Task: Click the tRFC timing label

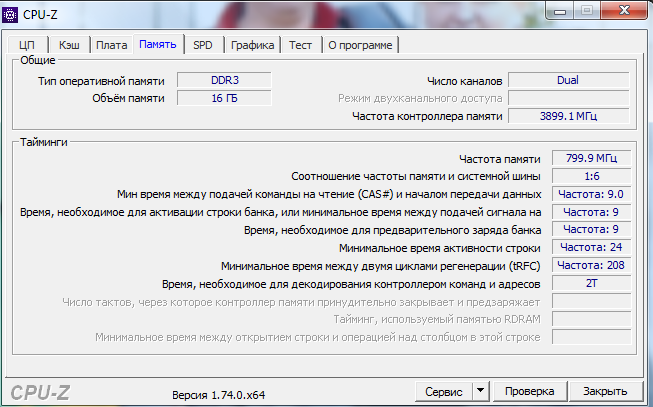Action: pyautogui.click(x=381, y=266)
